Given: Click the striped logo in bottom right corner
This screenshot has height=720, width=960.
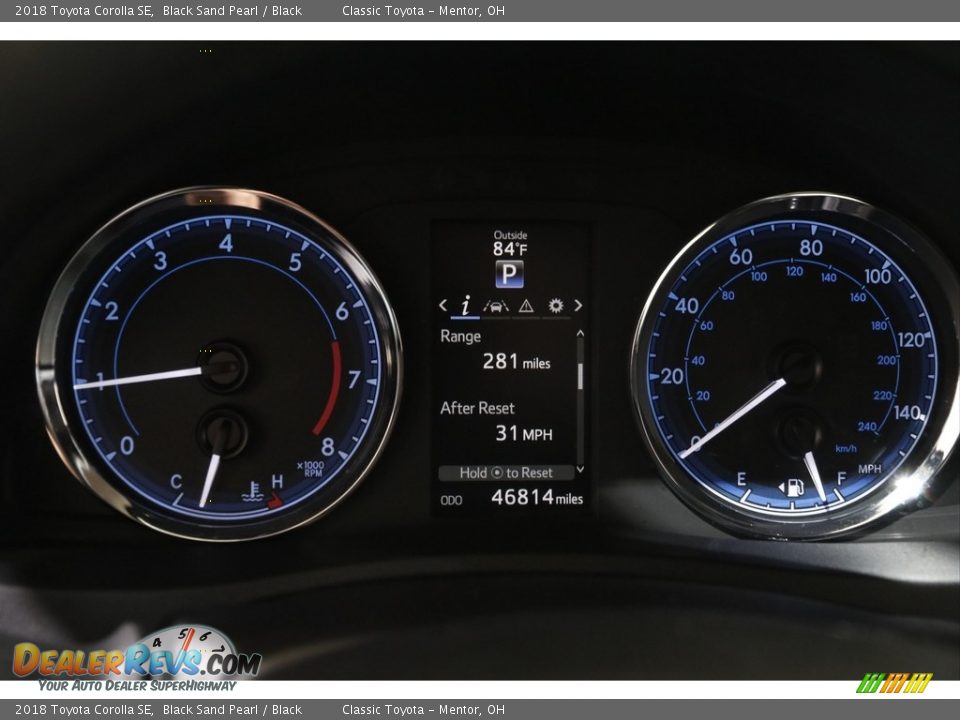Looking at the screenshot, I should 895,683.
